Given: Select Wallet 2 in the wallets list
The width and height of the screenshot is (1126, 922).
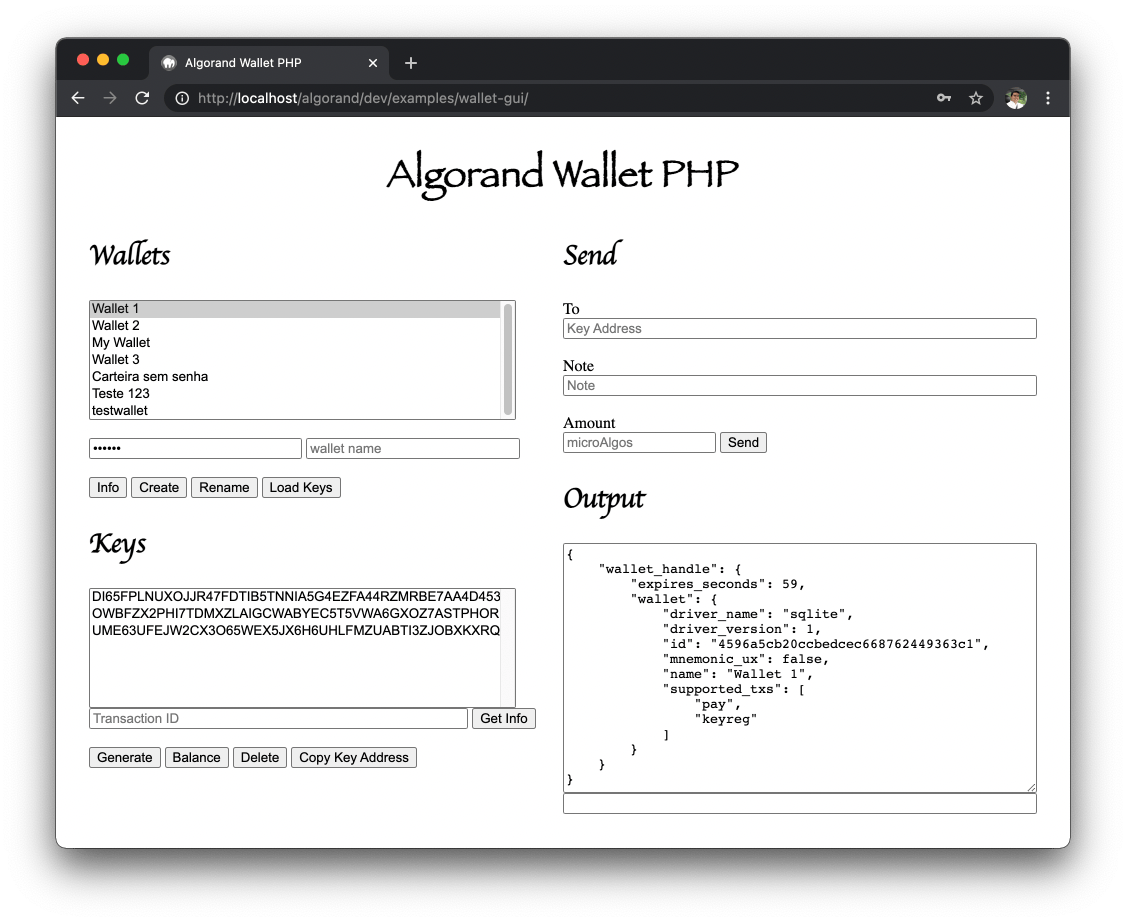Looking at the screenshot, I should [x=116, y=325].
